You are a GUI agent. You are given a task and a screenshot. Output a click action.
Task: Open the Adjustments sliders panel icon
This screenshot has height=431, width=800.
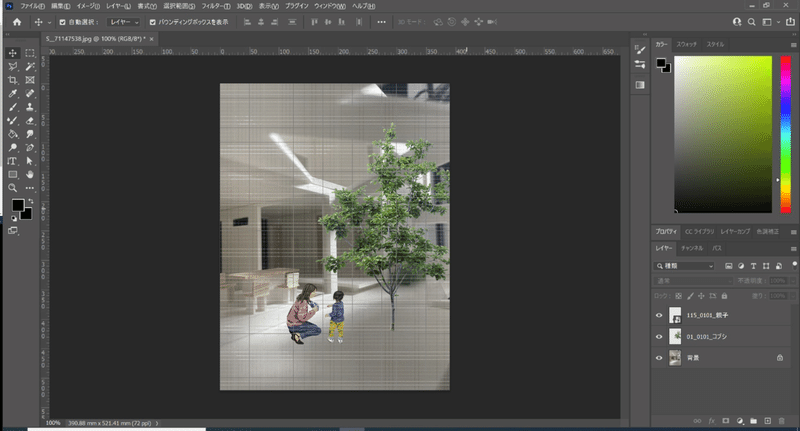[x=640, y=64]
